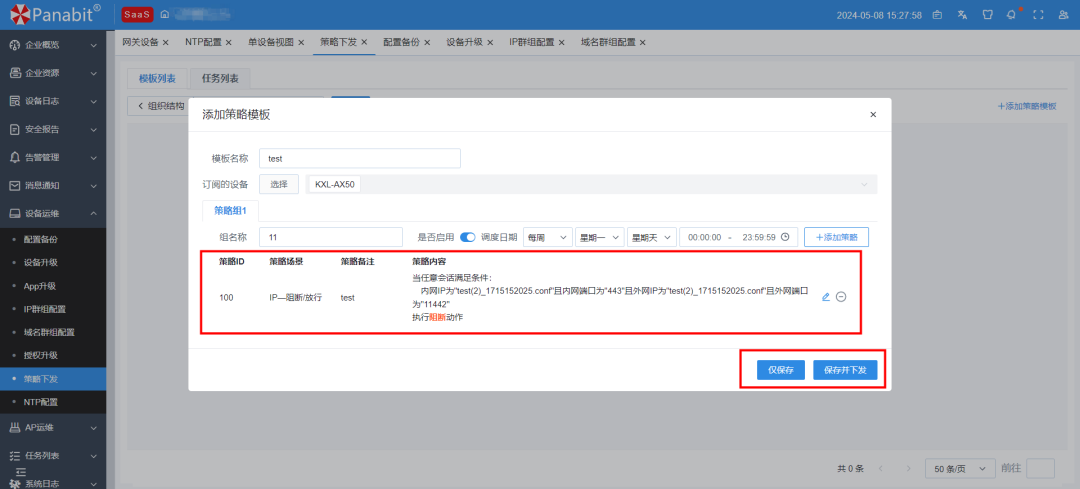
Task: Close the 单设备视图 tab
Action: coord(301,42)
